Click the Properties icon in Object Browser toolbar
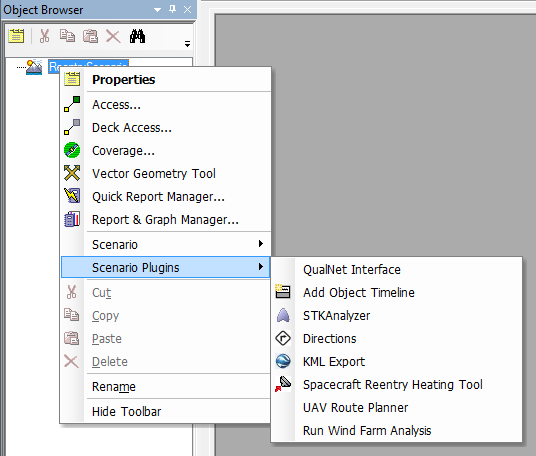The width and height of the screenshot is (536, 456). pos(16,36)
